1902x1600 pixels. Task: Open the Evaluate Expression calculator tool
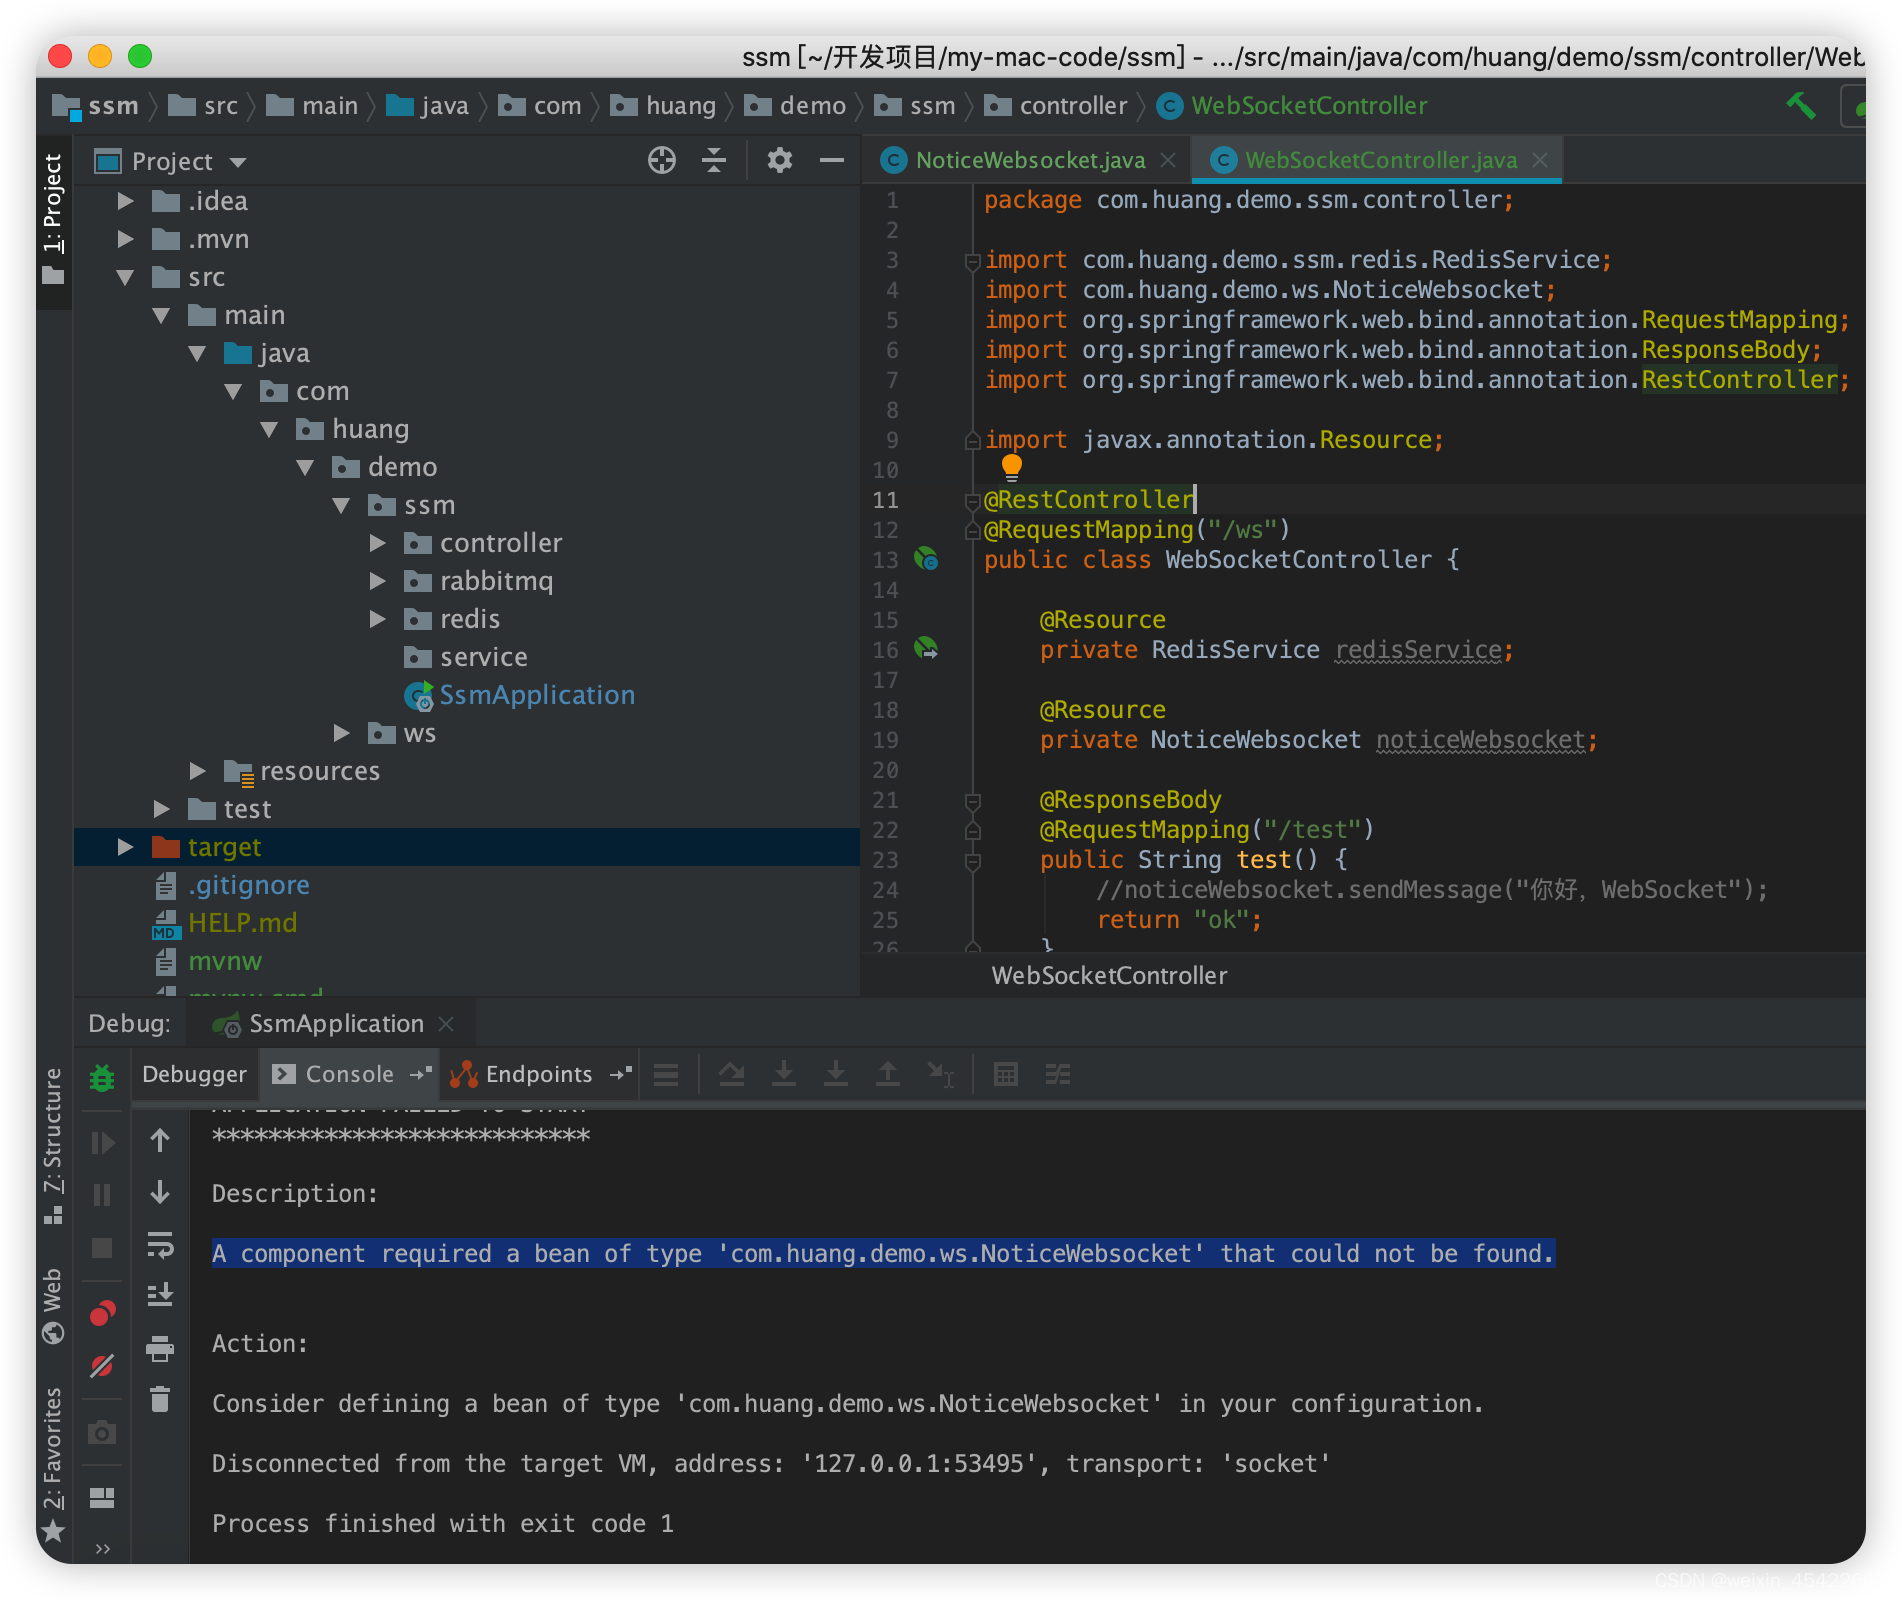pyautogui.click(x=1005, y=1074)
